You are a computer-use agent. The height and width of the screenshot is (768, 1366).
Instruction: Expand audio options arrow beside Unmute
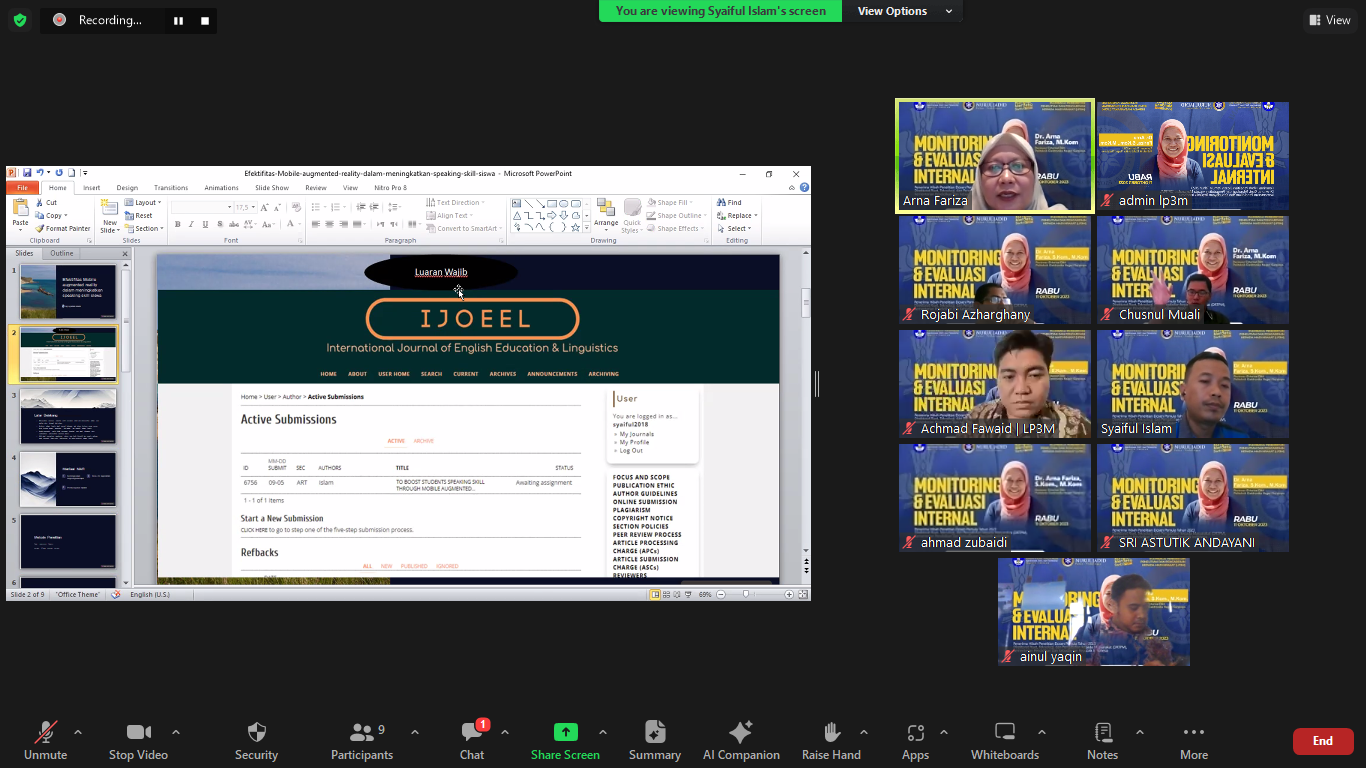[78, 732]
